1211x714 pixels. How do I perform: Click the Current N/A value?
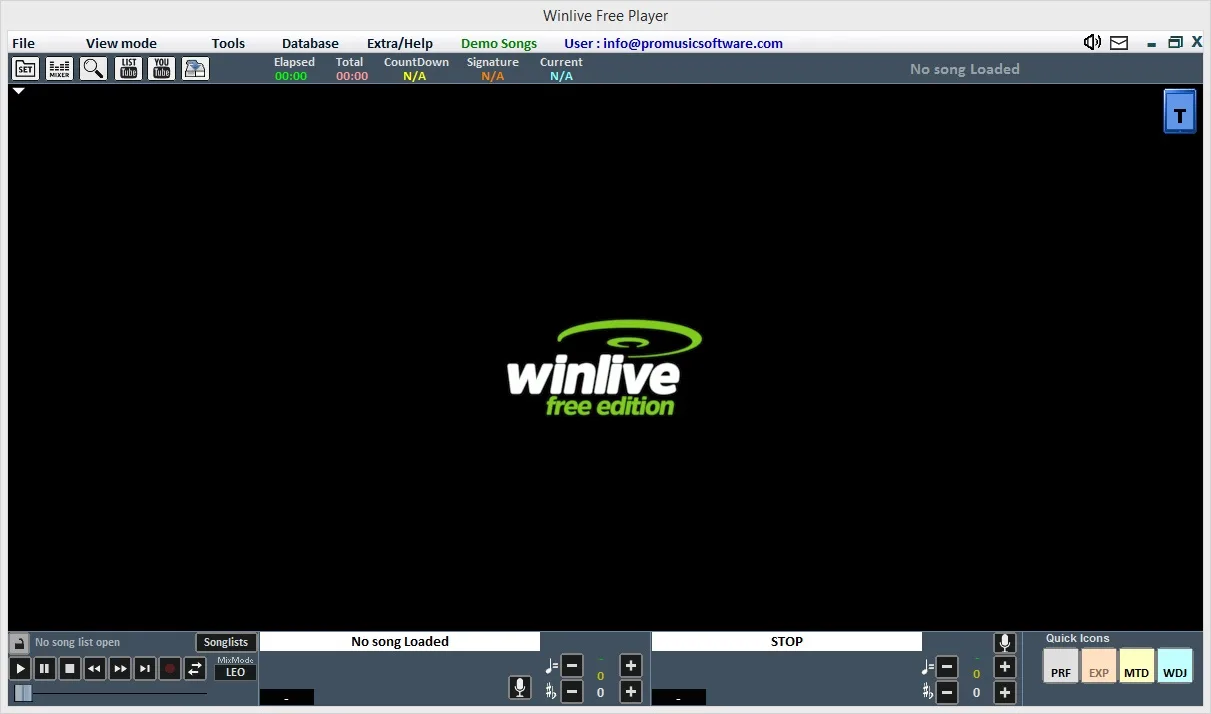tap(562, 76)
